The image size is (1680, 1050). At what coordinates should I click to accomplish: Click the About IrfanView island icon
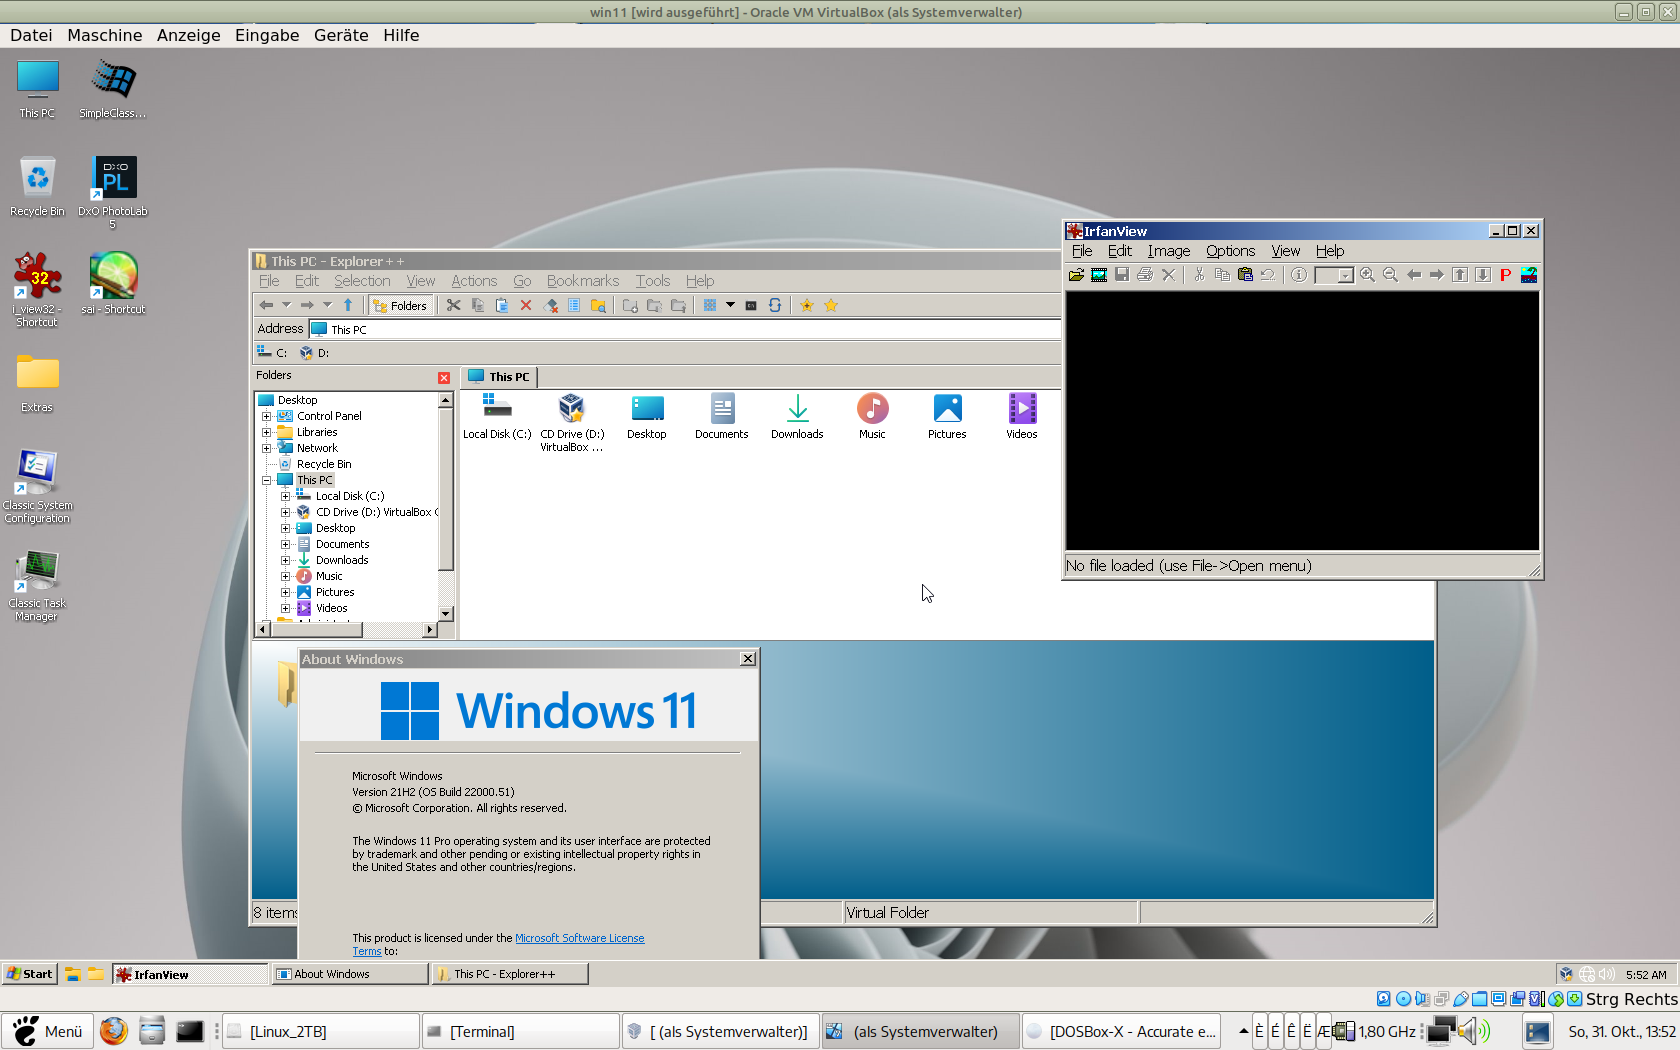coord(1529,275)
